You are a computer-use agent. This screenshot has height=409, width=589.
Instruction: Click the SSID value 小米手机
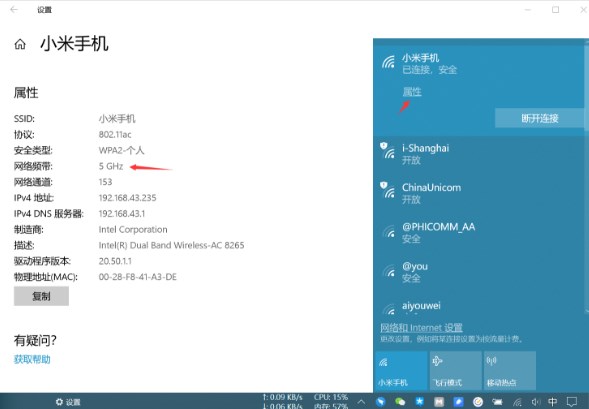click(117, 119)
